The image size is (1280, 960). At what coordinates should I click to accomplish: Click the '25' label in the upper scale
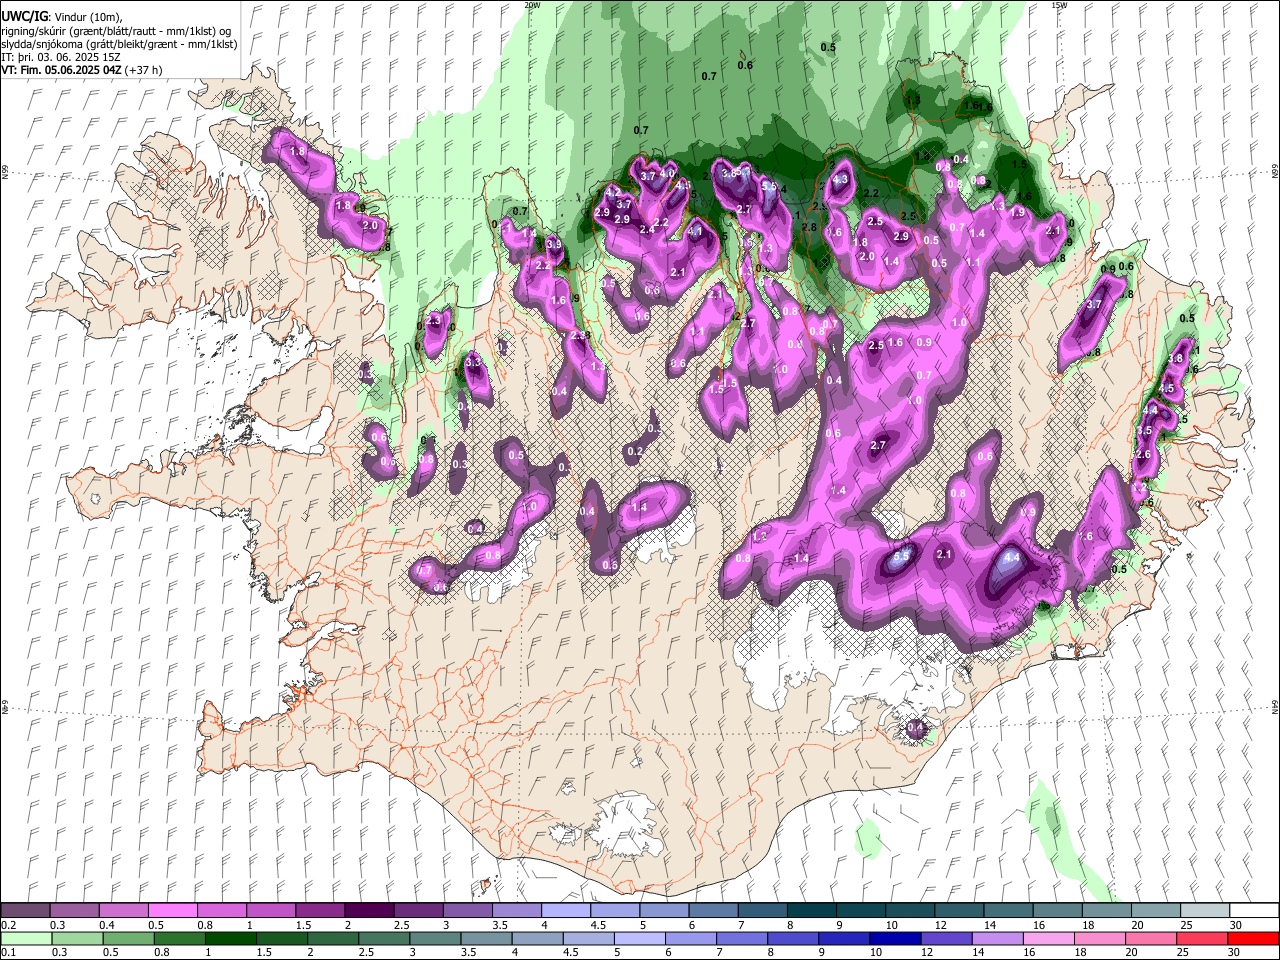(1186, 925)
